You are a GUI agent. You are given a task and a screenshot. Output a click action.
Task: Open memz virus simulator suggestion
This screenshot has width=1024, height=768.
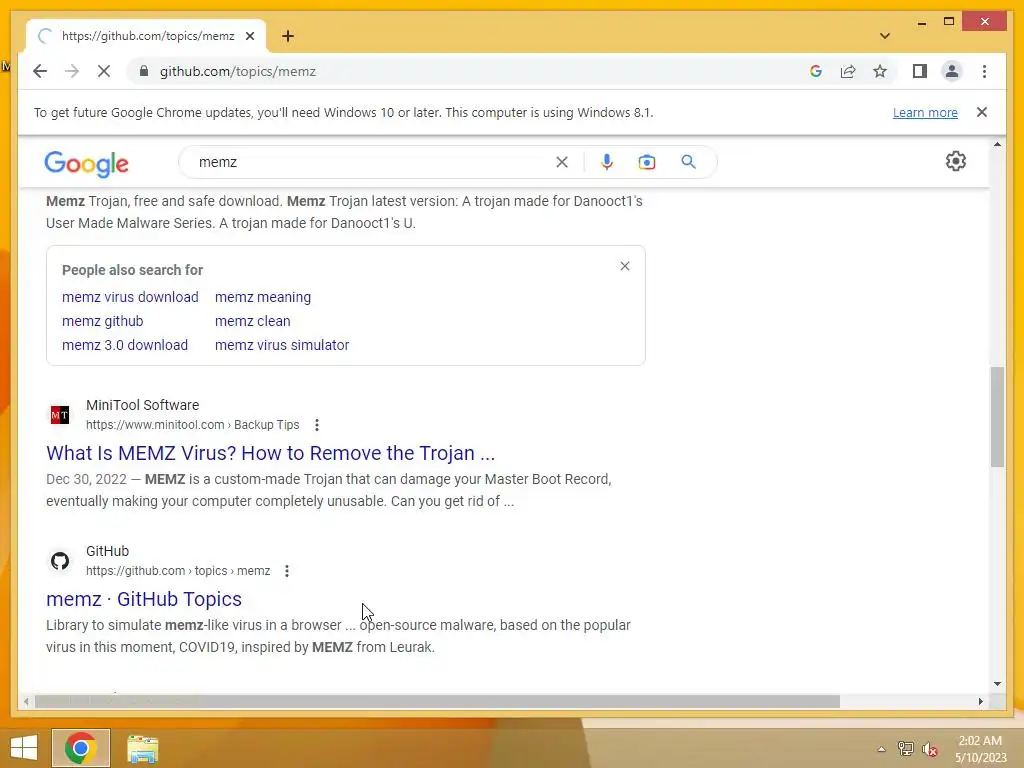pyautogui.click(x=282, y=345)
